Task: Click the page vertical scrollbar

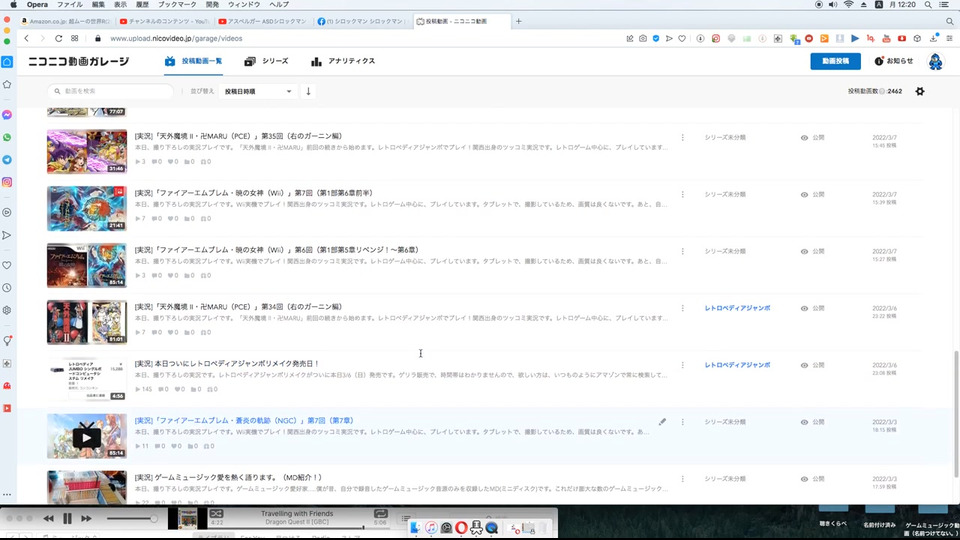Action: 956,413
